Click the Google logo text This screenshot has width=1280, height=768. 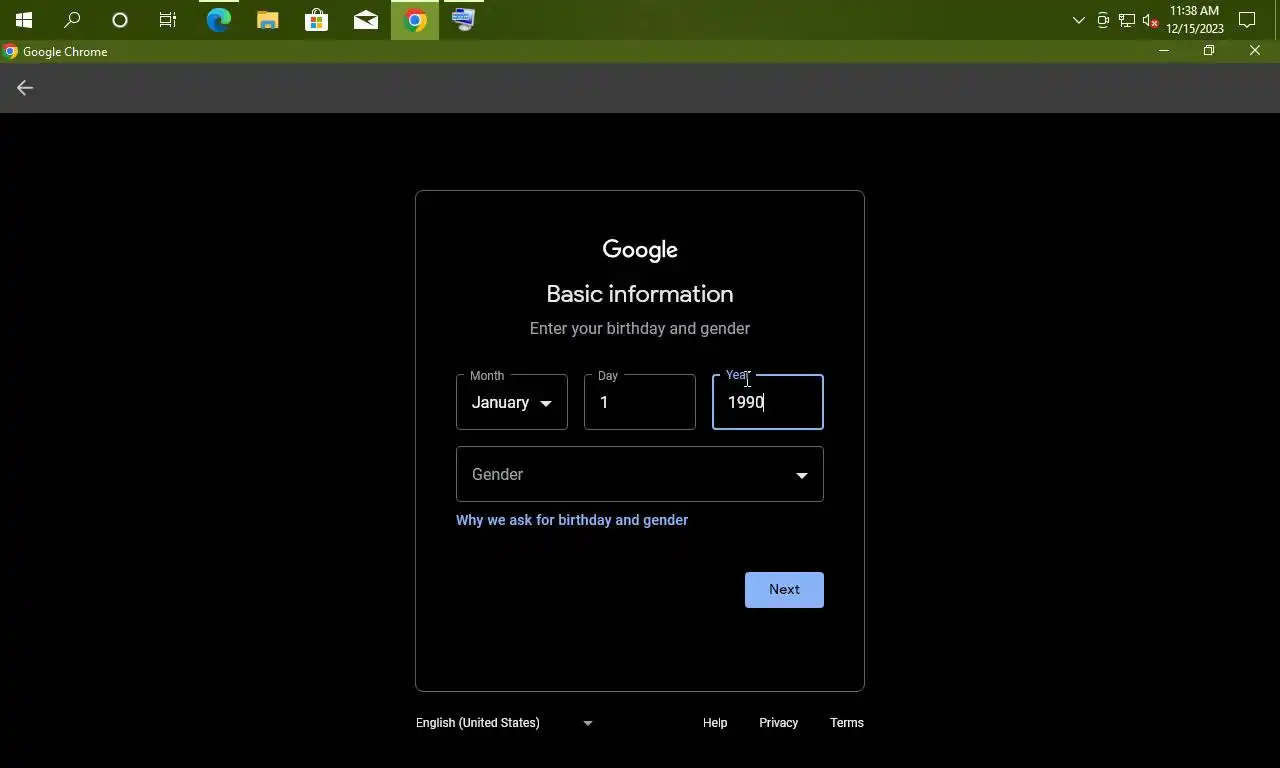pos(640,250)
